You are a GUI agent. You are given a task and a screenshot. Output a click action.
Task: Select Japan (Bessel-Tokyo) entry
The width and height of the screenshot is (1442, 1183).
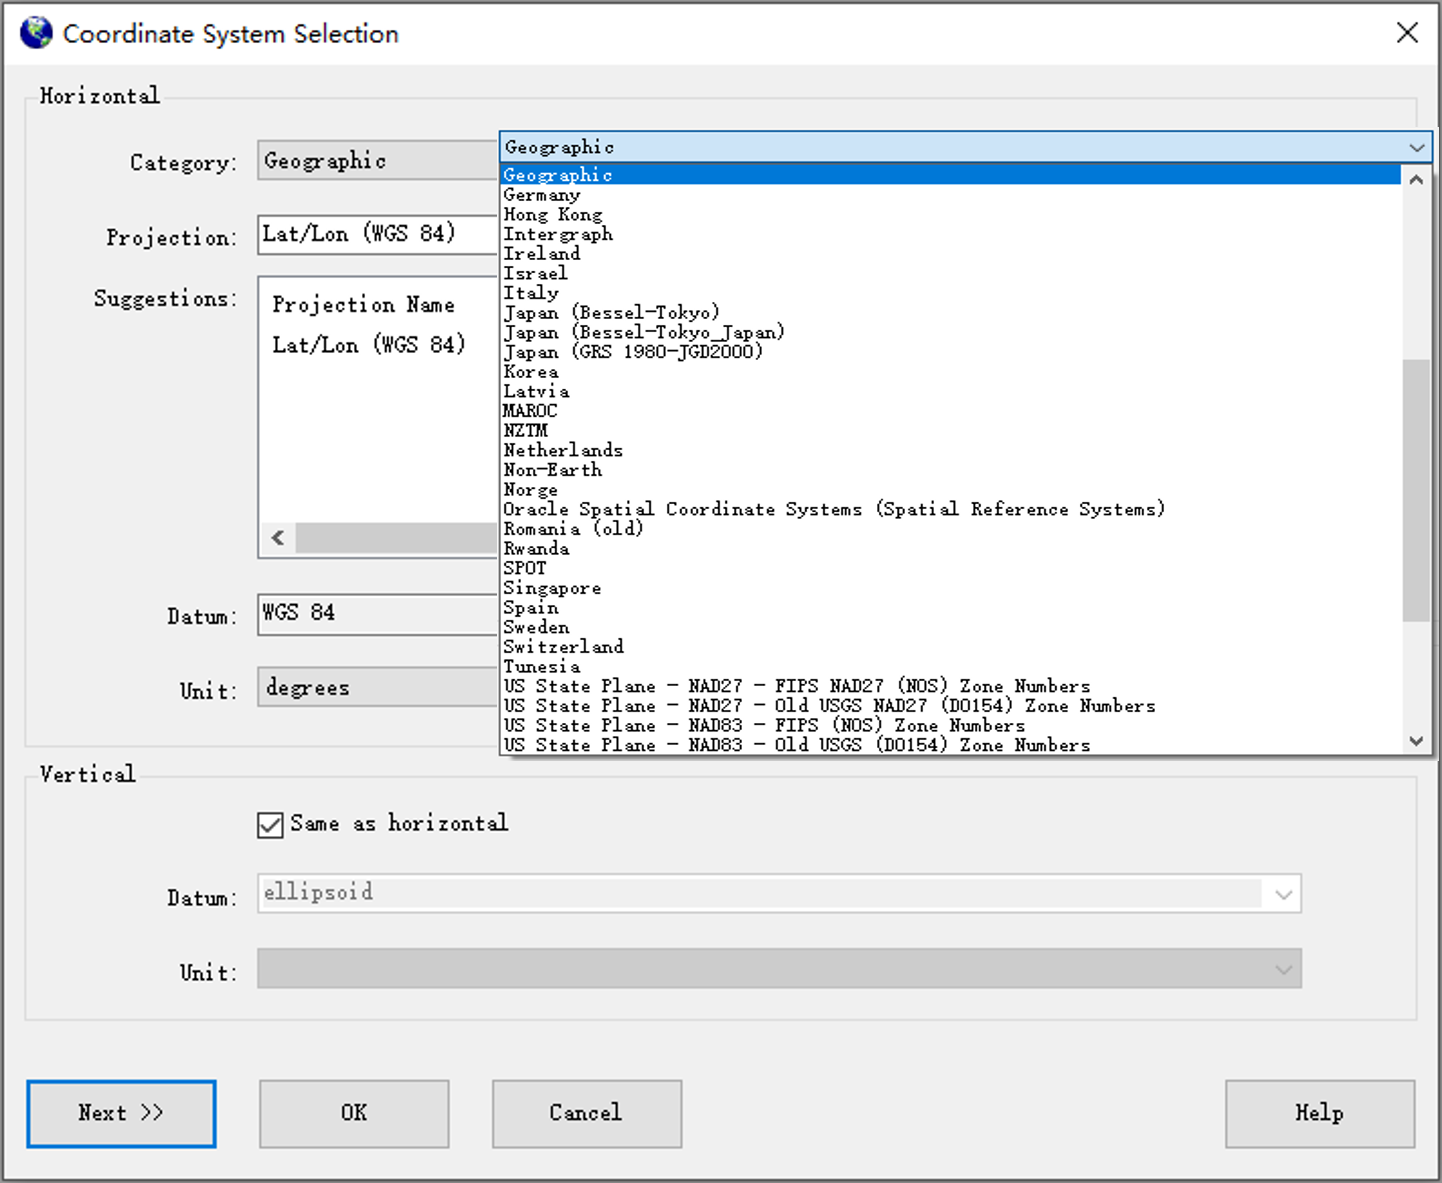click(x=950, y=312)
